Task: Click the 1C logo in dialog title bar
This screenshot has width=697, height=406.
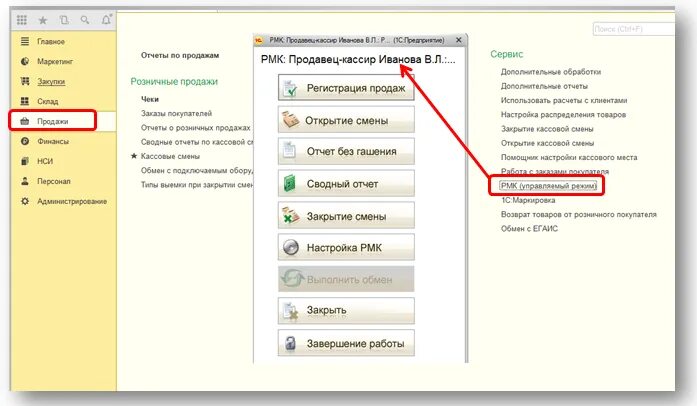Action: tap(259, 40)
